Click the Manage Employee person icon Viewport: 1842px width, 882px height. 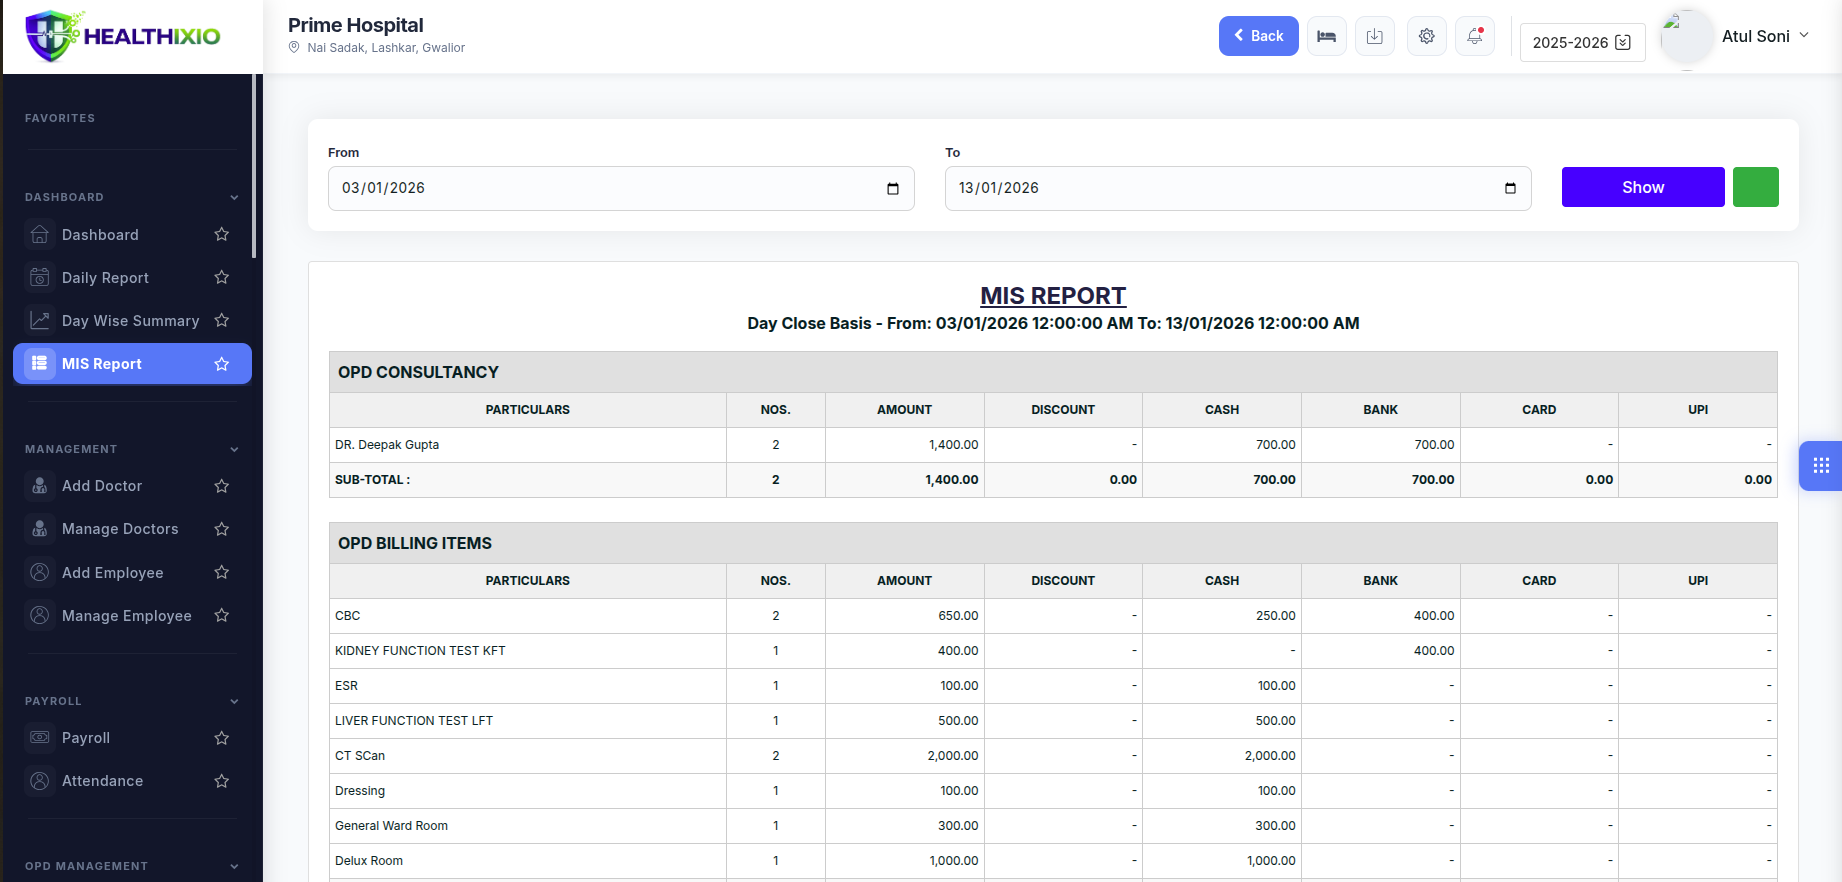point(40,615)
